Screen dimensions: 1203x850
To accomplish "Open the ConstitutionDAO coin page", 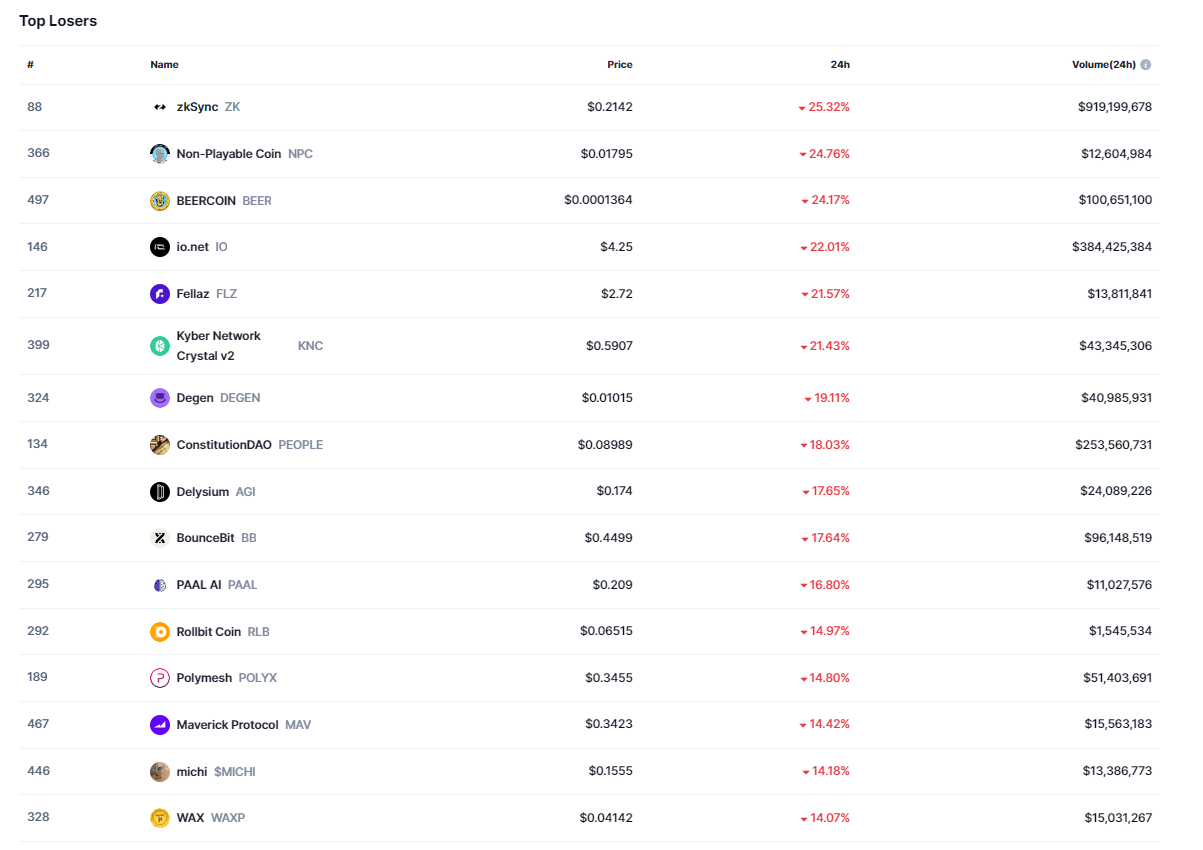I will [224, 445].
